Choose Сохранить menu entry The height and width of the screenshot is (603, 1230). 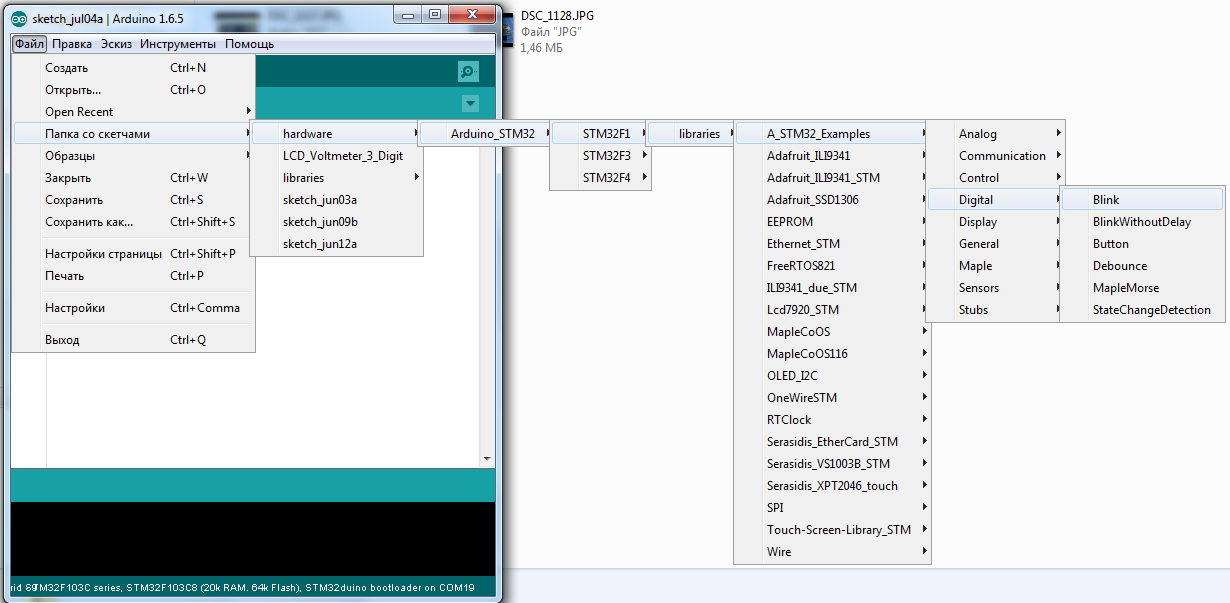coord(134,200)
